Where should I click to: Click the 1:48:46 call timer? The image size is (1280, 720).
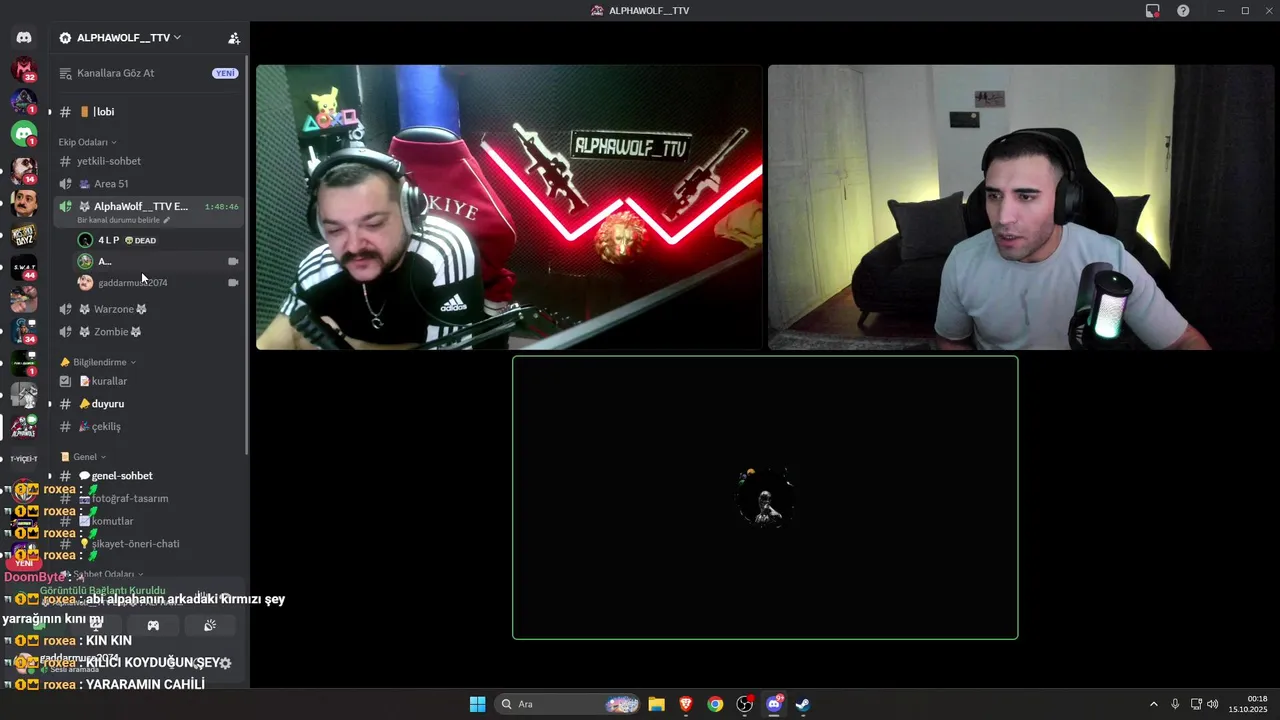pos(222,207)
